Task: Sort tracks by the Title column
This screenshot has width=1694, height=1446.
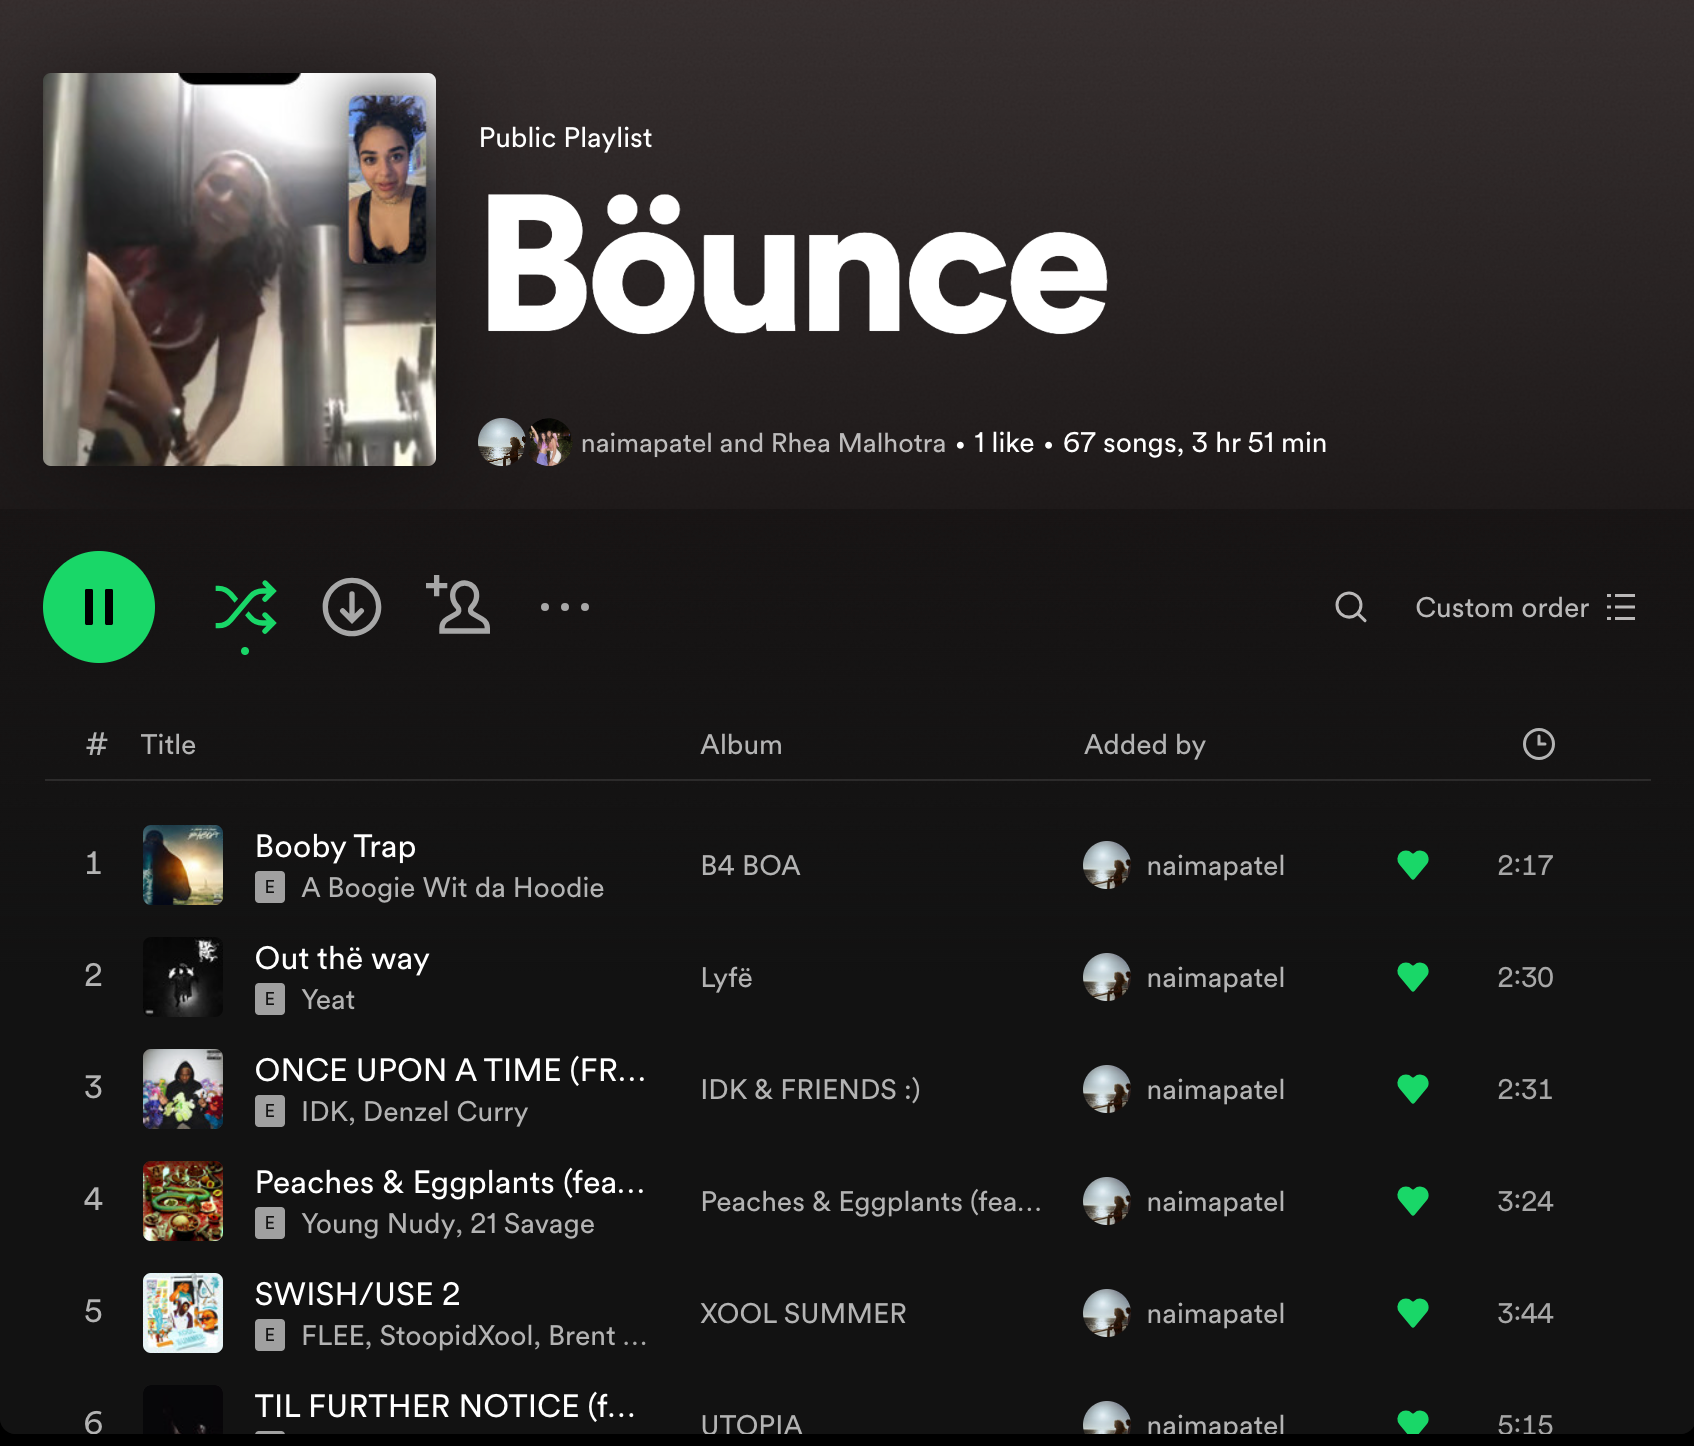Action: pyautogui.click(x=168, y=745)
